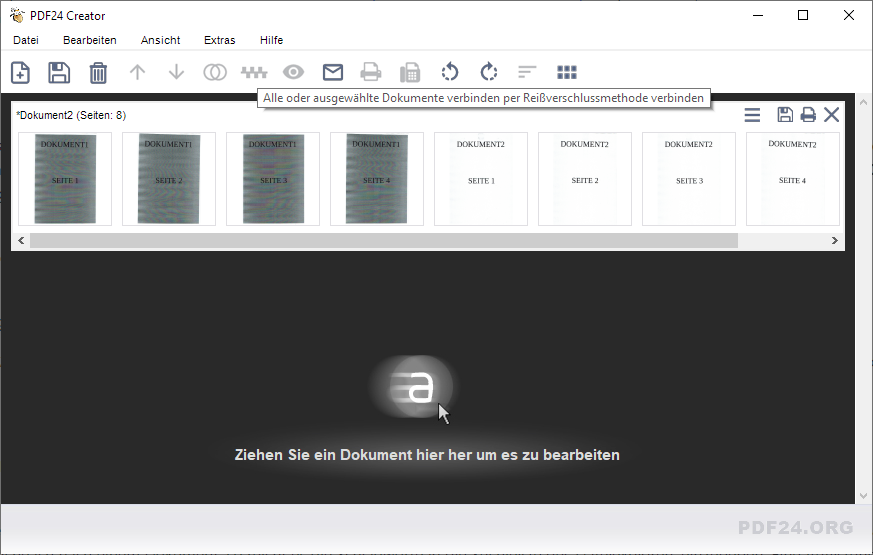Click the new document icon in toolbar

point(20,72)
